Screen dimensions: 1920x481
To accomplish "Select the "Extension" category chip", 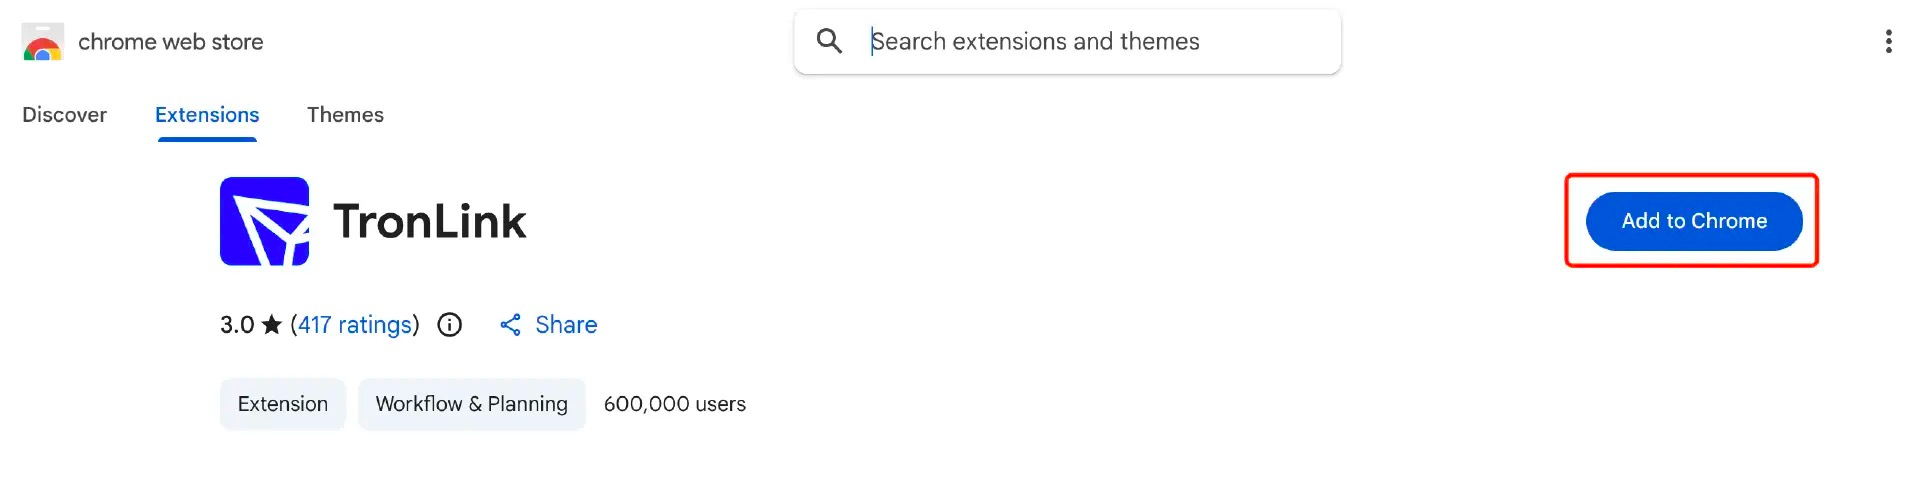I will (283, 404).
